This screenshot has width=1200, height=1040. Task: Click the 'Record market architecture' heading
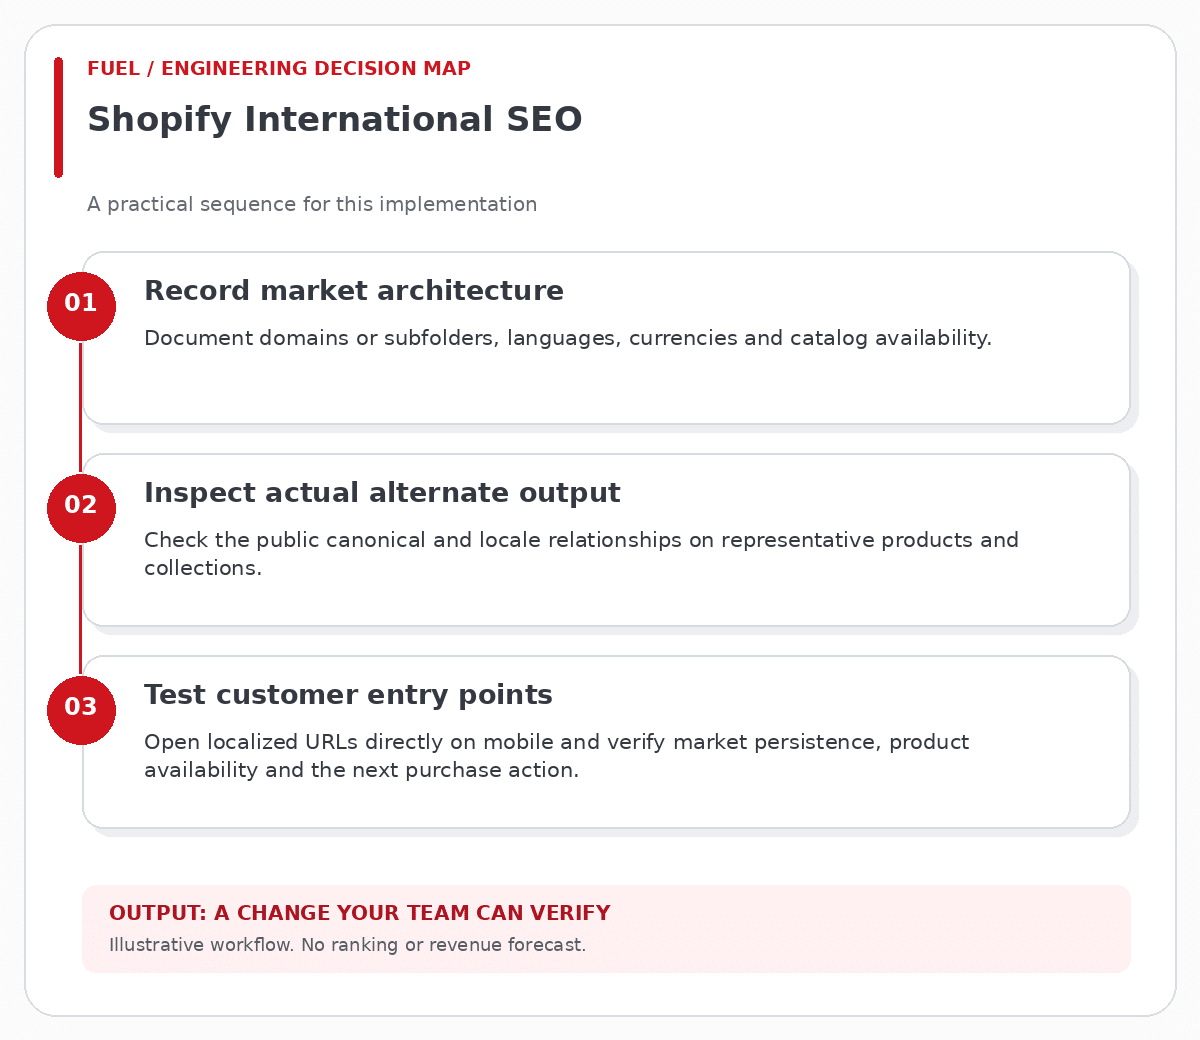click(354, 291)
